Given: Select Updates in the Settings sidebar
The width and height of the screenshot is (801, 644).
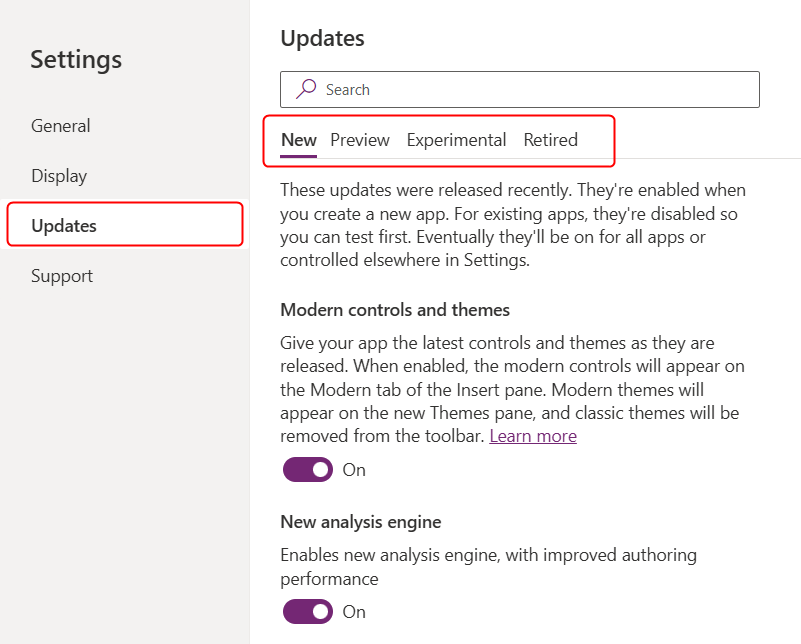Looking at the screenshot, I should pyautogui.click(x=64, y=226).
